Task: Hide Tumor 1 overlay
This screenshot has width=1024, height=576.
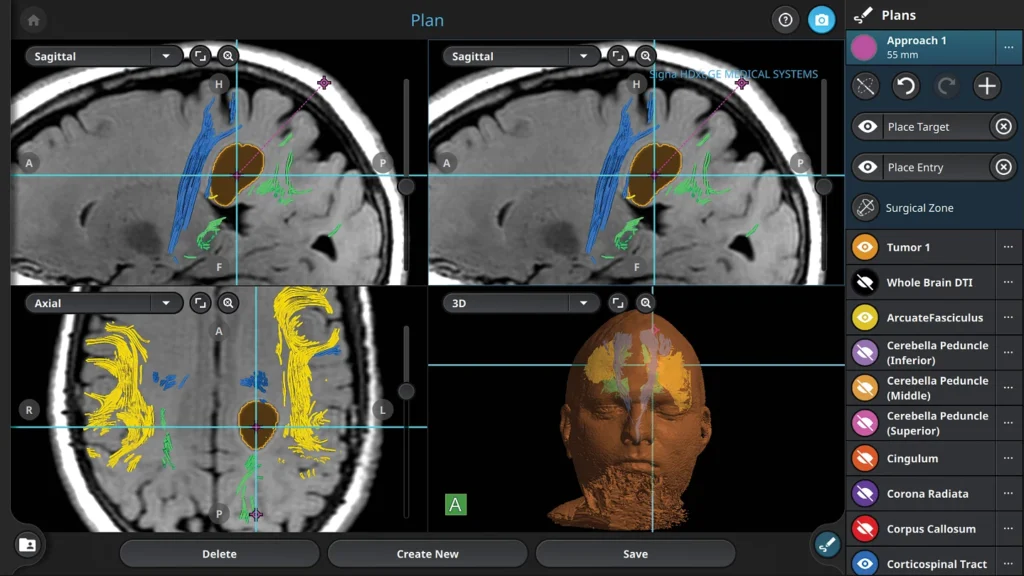Action: coord(865,248)
